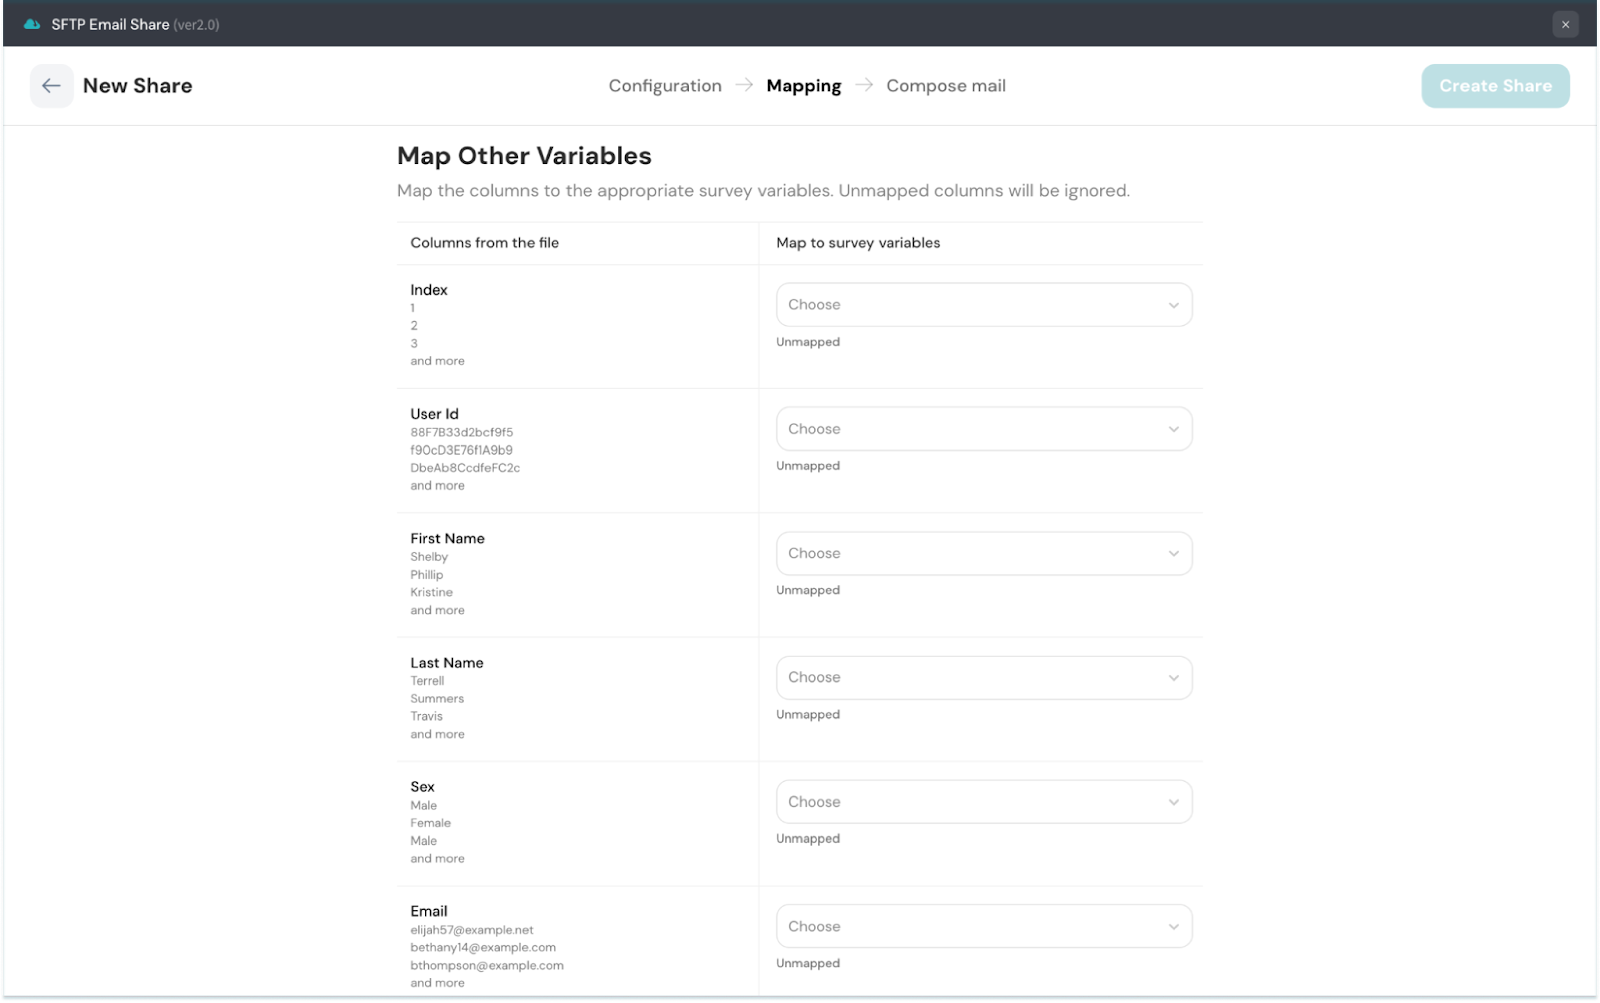Screen dimensions: 1600x1003
Task: Click the New Share page title
Action: (137, 86)
